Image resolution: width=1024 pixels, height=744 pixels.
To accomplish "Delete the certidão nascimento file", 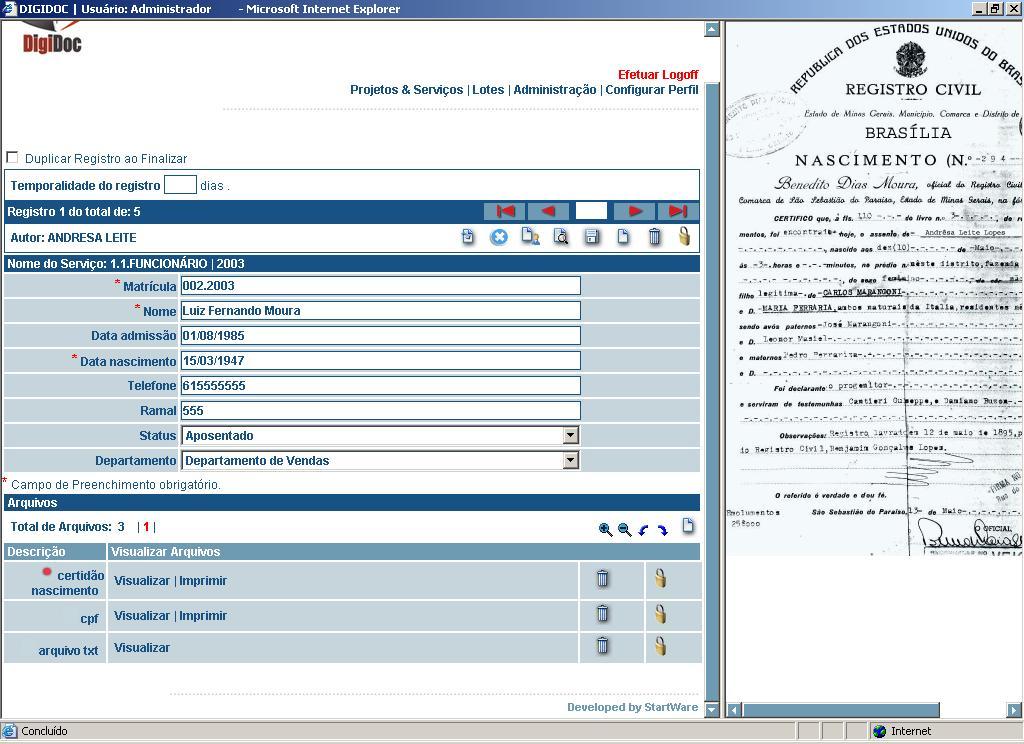I will [603, 579].
